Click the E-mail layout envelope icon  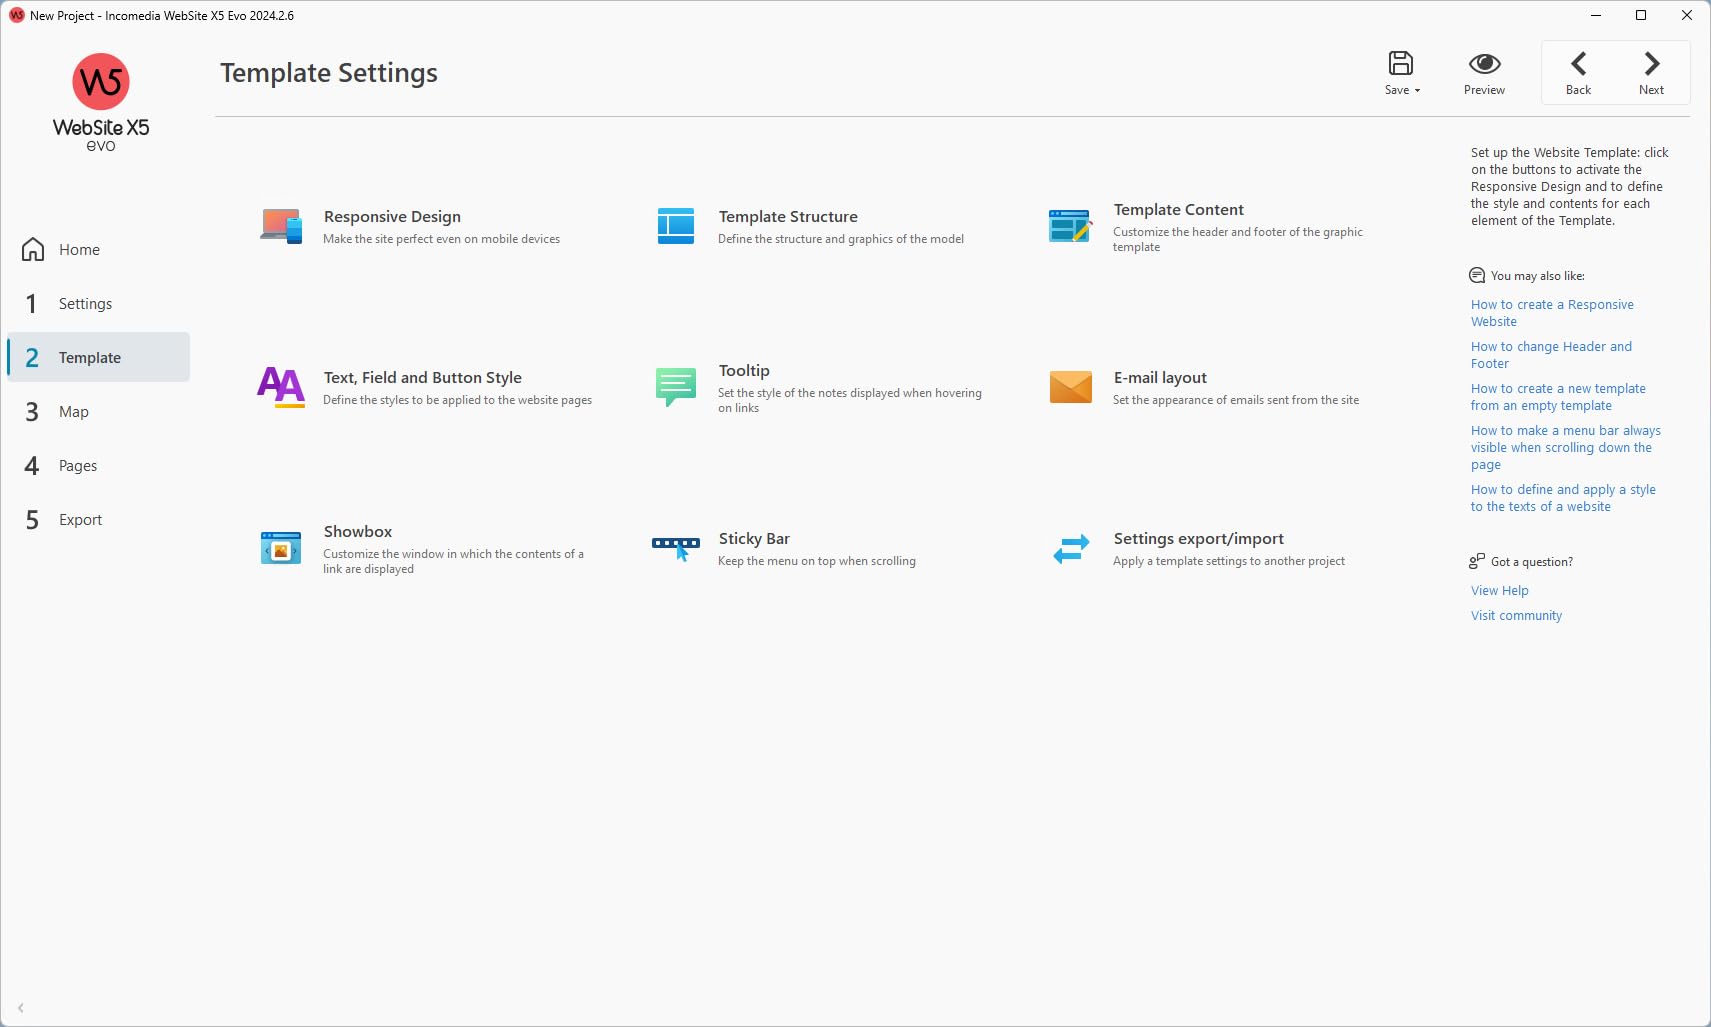click(x=1071, y=387)
